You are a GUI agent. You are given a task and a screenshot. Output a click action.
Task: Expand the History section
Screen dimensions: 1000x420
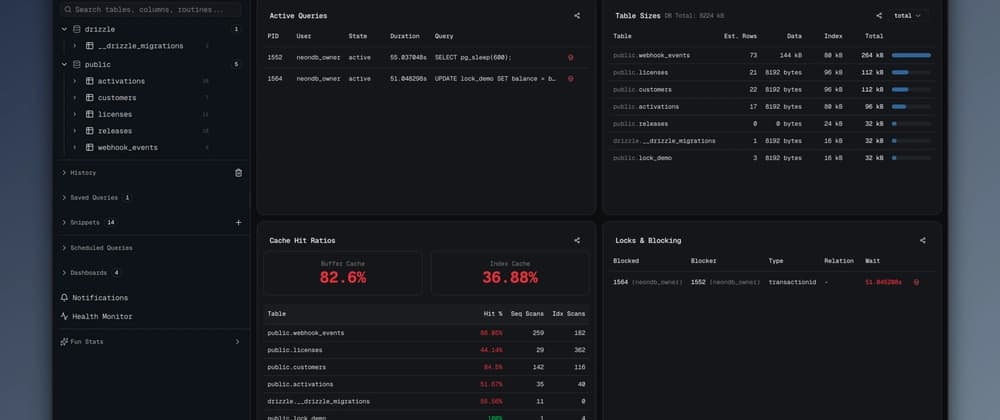coord(79,173)
